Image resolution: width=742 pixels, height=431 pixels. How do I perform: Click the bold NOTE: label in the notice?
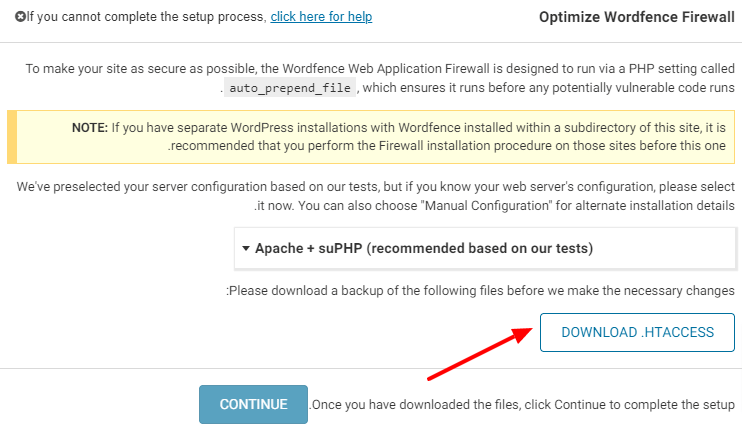point(89,128)
